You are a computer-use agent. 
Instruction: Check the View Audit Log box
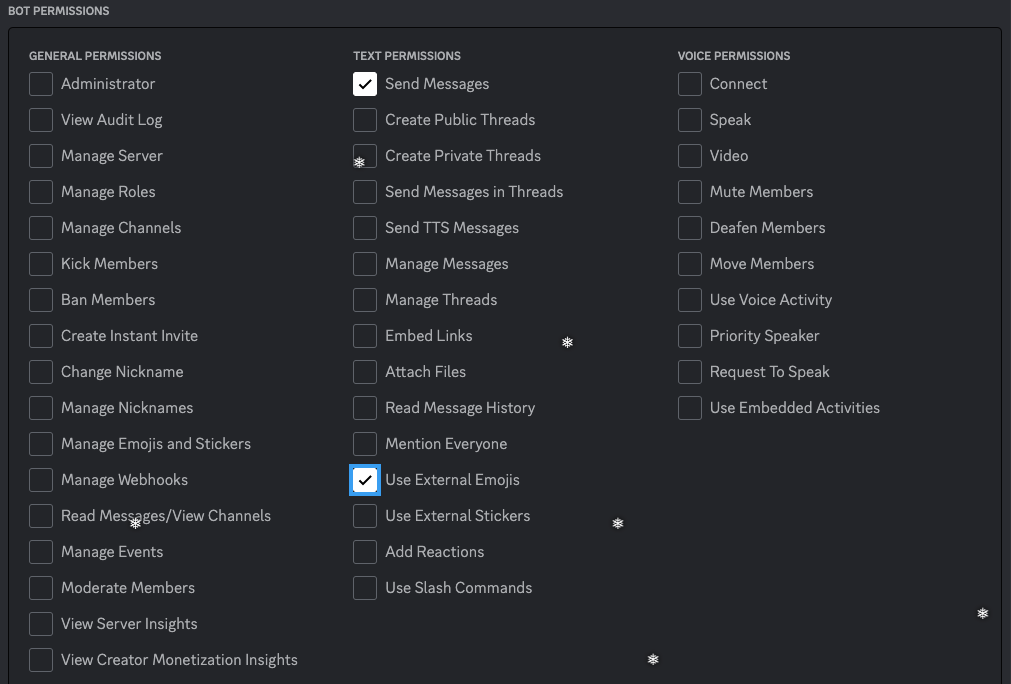40,120
